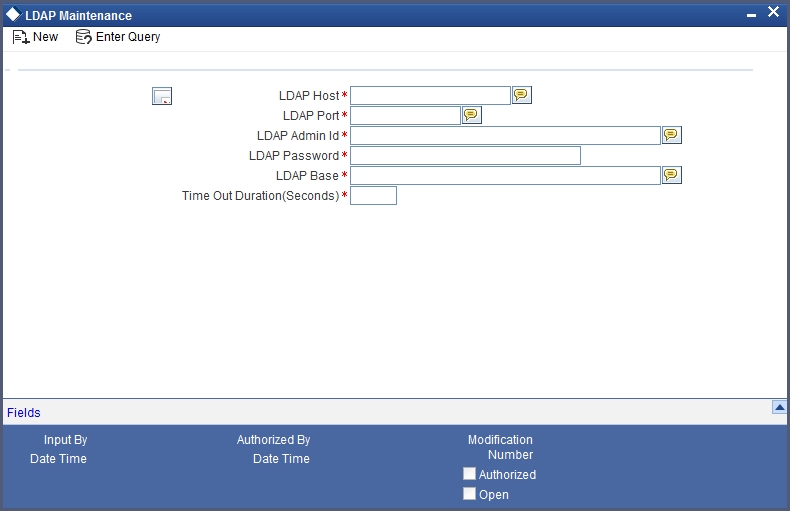
Task: Open the popup editor icon for LDAP Port
Action: (472, 115)
